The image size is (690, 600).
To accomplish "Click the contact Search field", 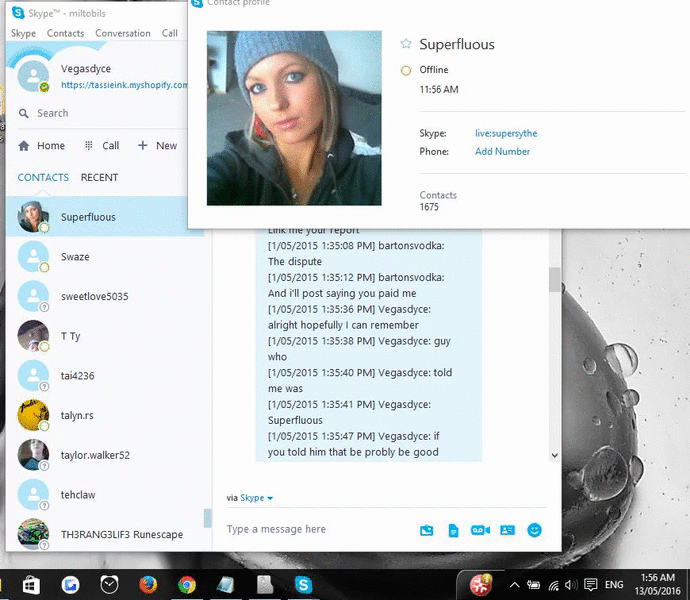I will click(101, 114).
